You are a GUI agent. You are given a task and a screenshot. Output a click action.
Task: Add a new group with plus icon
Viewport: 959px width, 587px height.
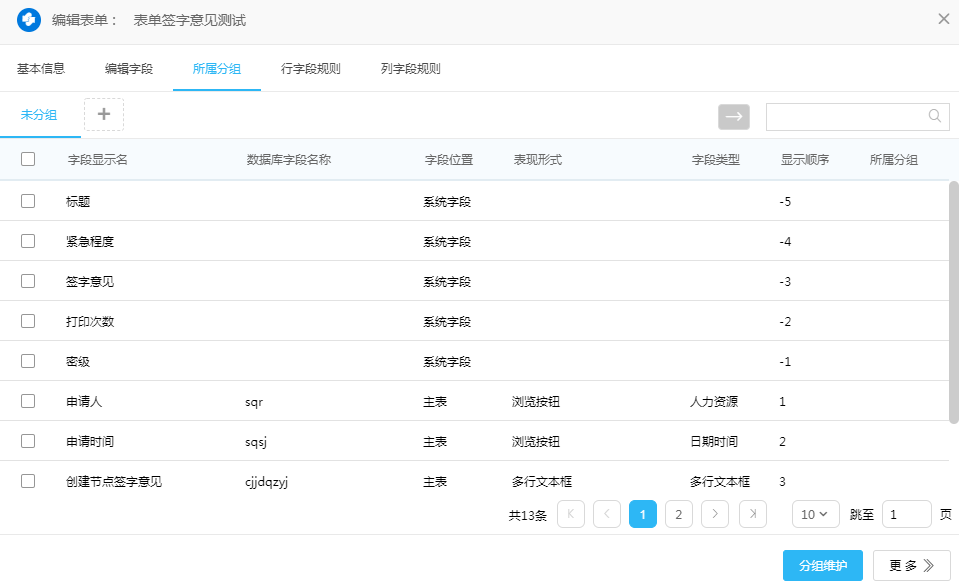[x=104, y=114]
